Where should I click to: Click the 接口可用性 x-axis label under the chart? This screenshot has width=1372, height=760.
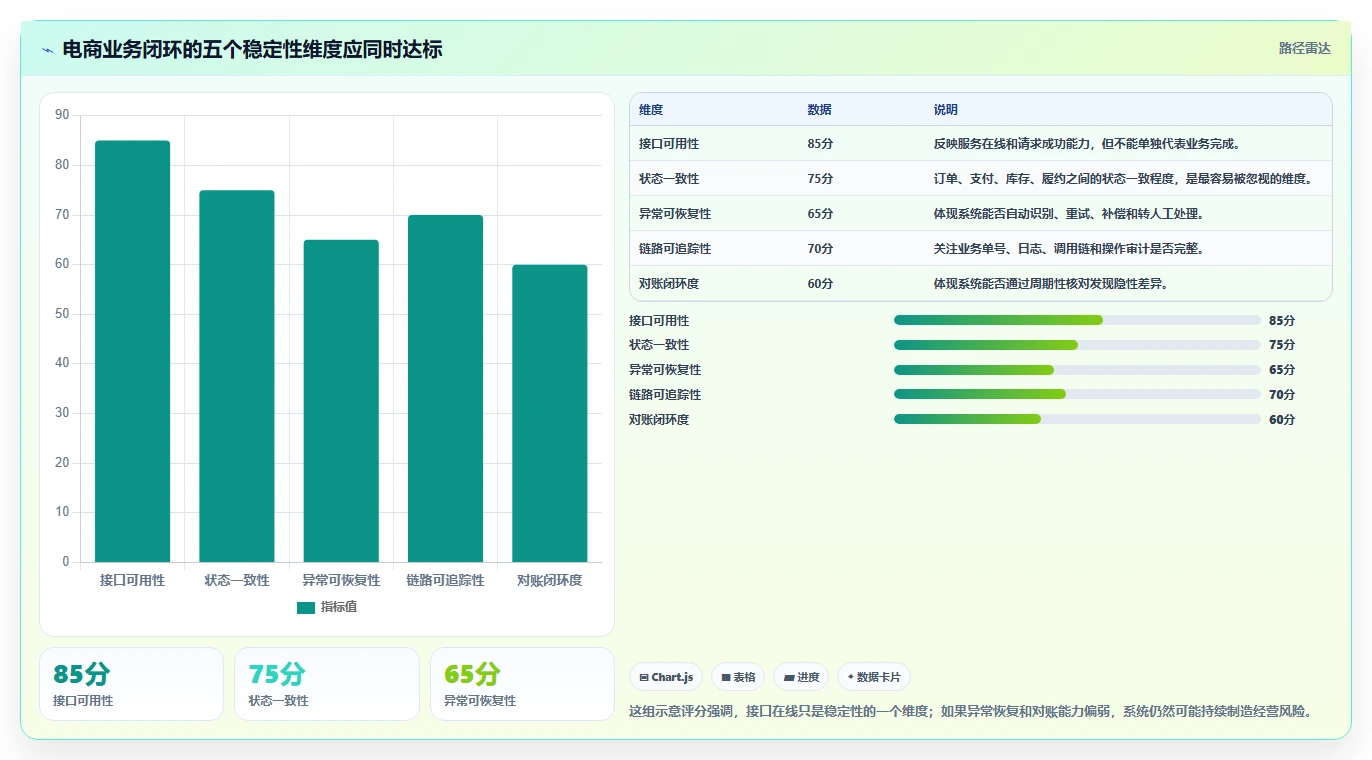coord(132,580)
